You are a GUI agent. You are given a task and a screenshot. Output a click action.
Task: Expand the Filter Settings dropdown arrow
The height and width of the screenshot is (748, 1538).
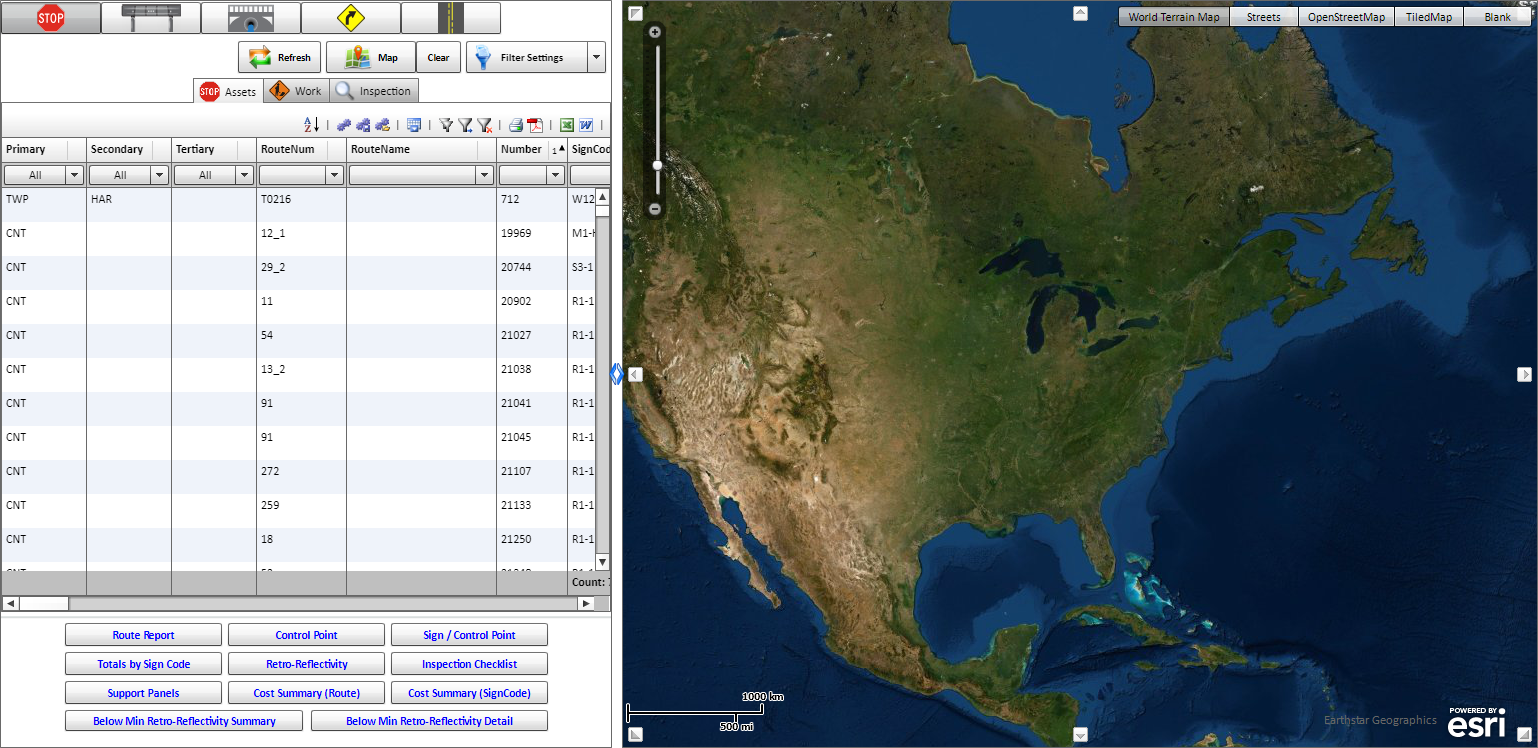coord(597,57)
